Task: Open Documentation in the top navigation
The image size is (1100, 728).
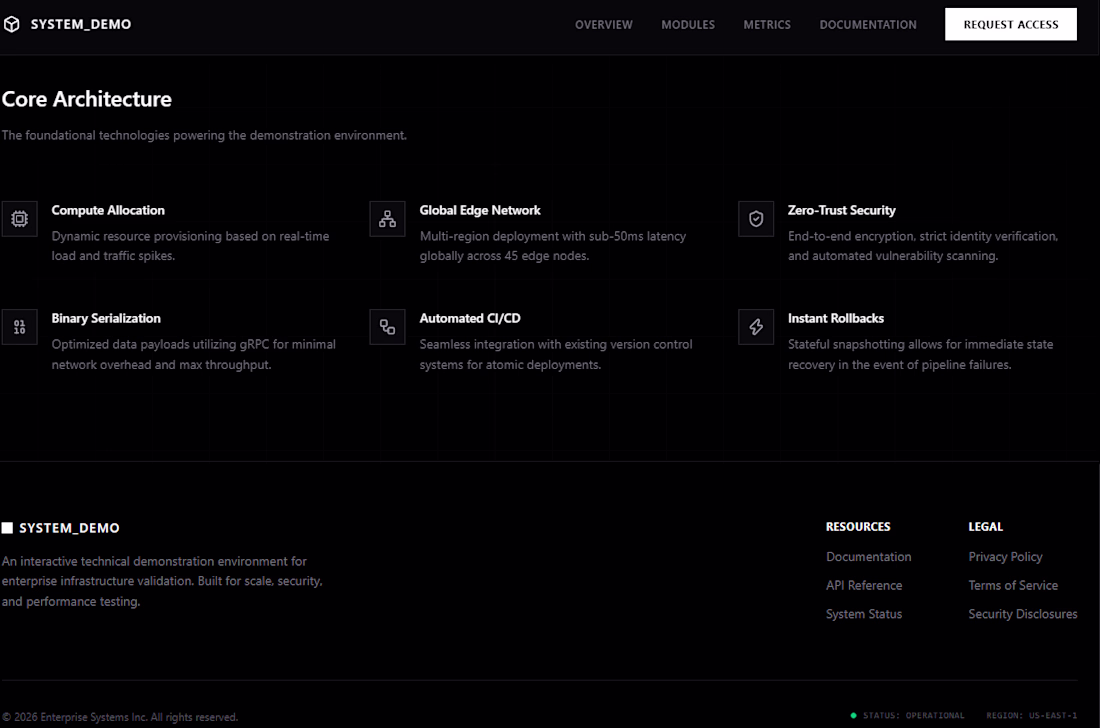Action: [868, 25]
